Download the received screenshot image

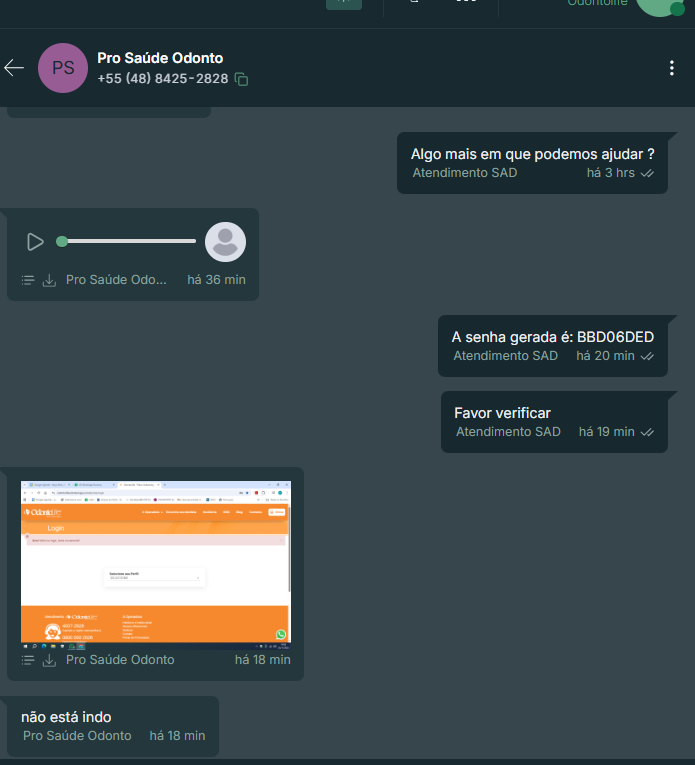coord(49,660)
